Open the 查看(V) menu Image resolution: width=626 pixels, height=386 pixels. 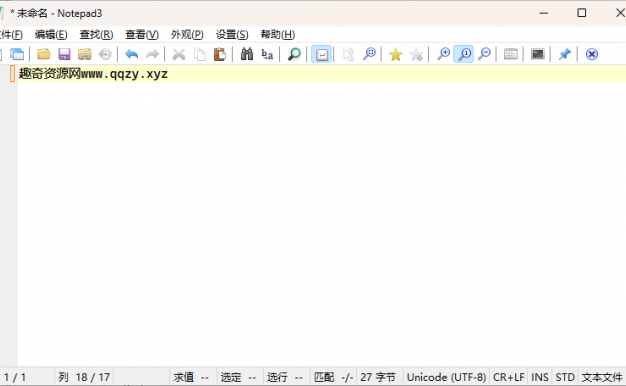tap(142, 35)
